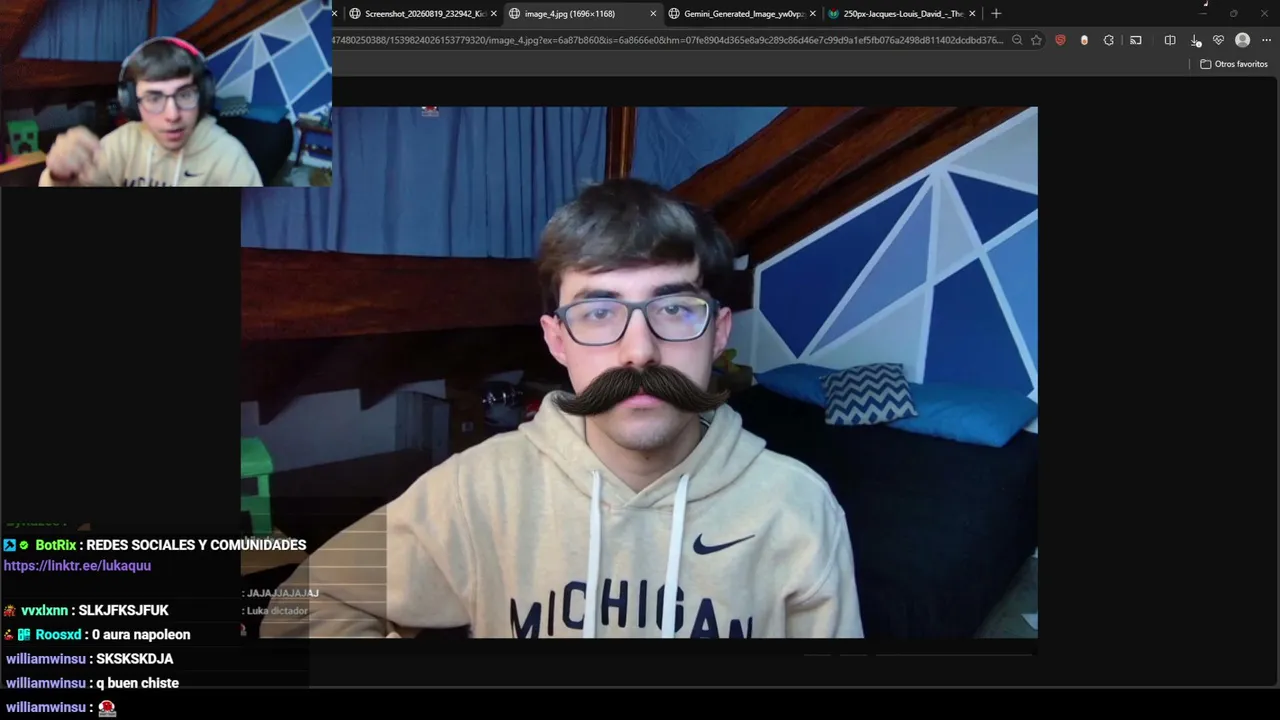Open the Otros favoritos bookmarks folder
This screenshot has height=720, width=1280.
pos(1234,64)
